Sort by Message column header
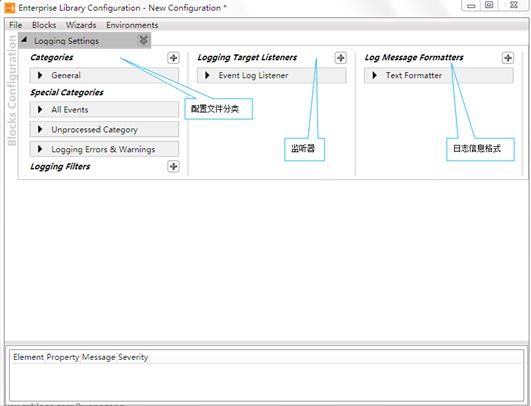Image resolution: width=531 pixels, height=406 pixels. click(99, 357)
